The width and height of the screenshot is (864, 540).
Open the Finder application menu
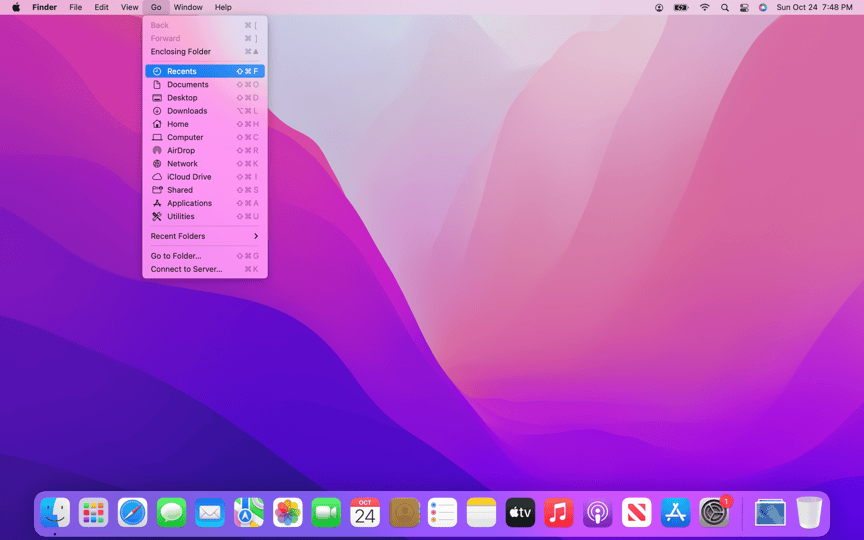pyautogui.click(x=45, y=7)
